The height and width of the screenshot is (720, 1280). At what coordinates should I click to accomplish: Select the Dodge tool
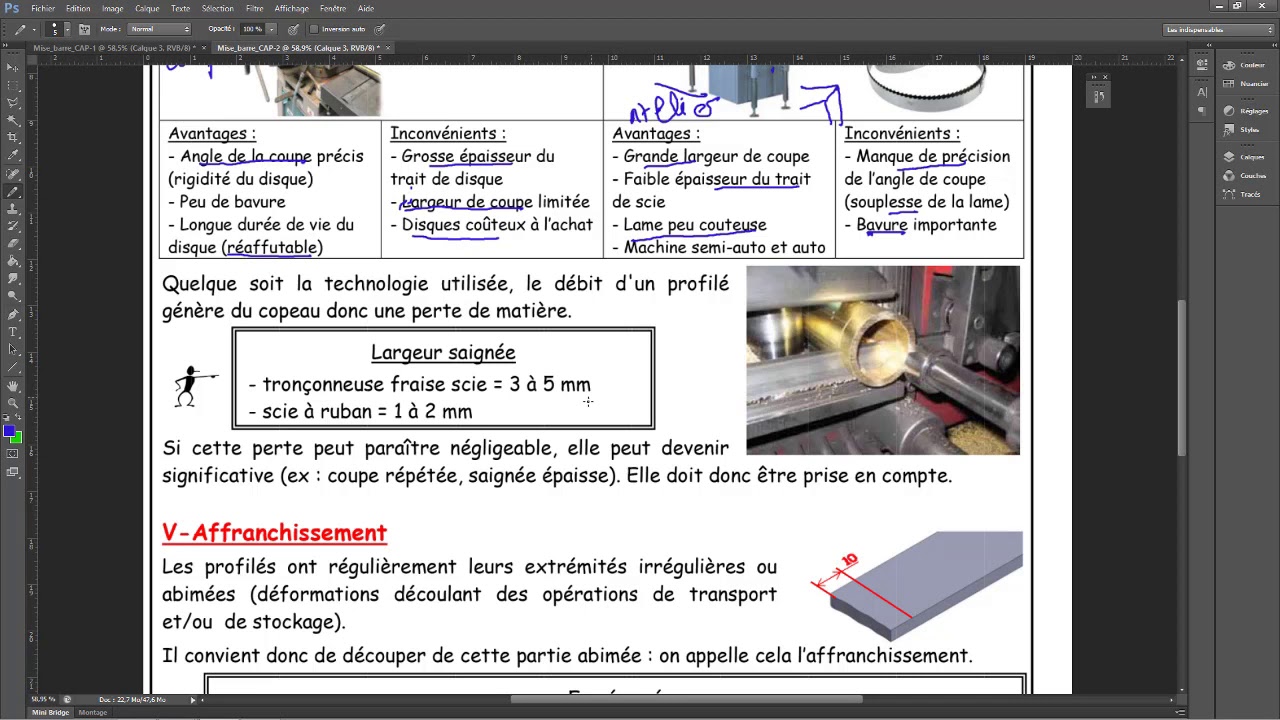13,296
